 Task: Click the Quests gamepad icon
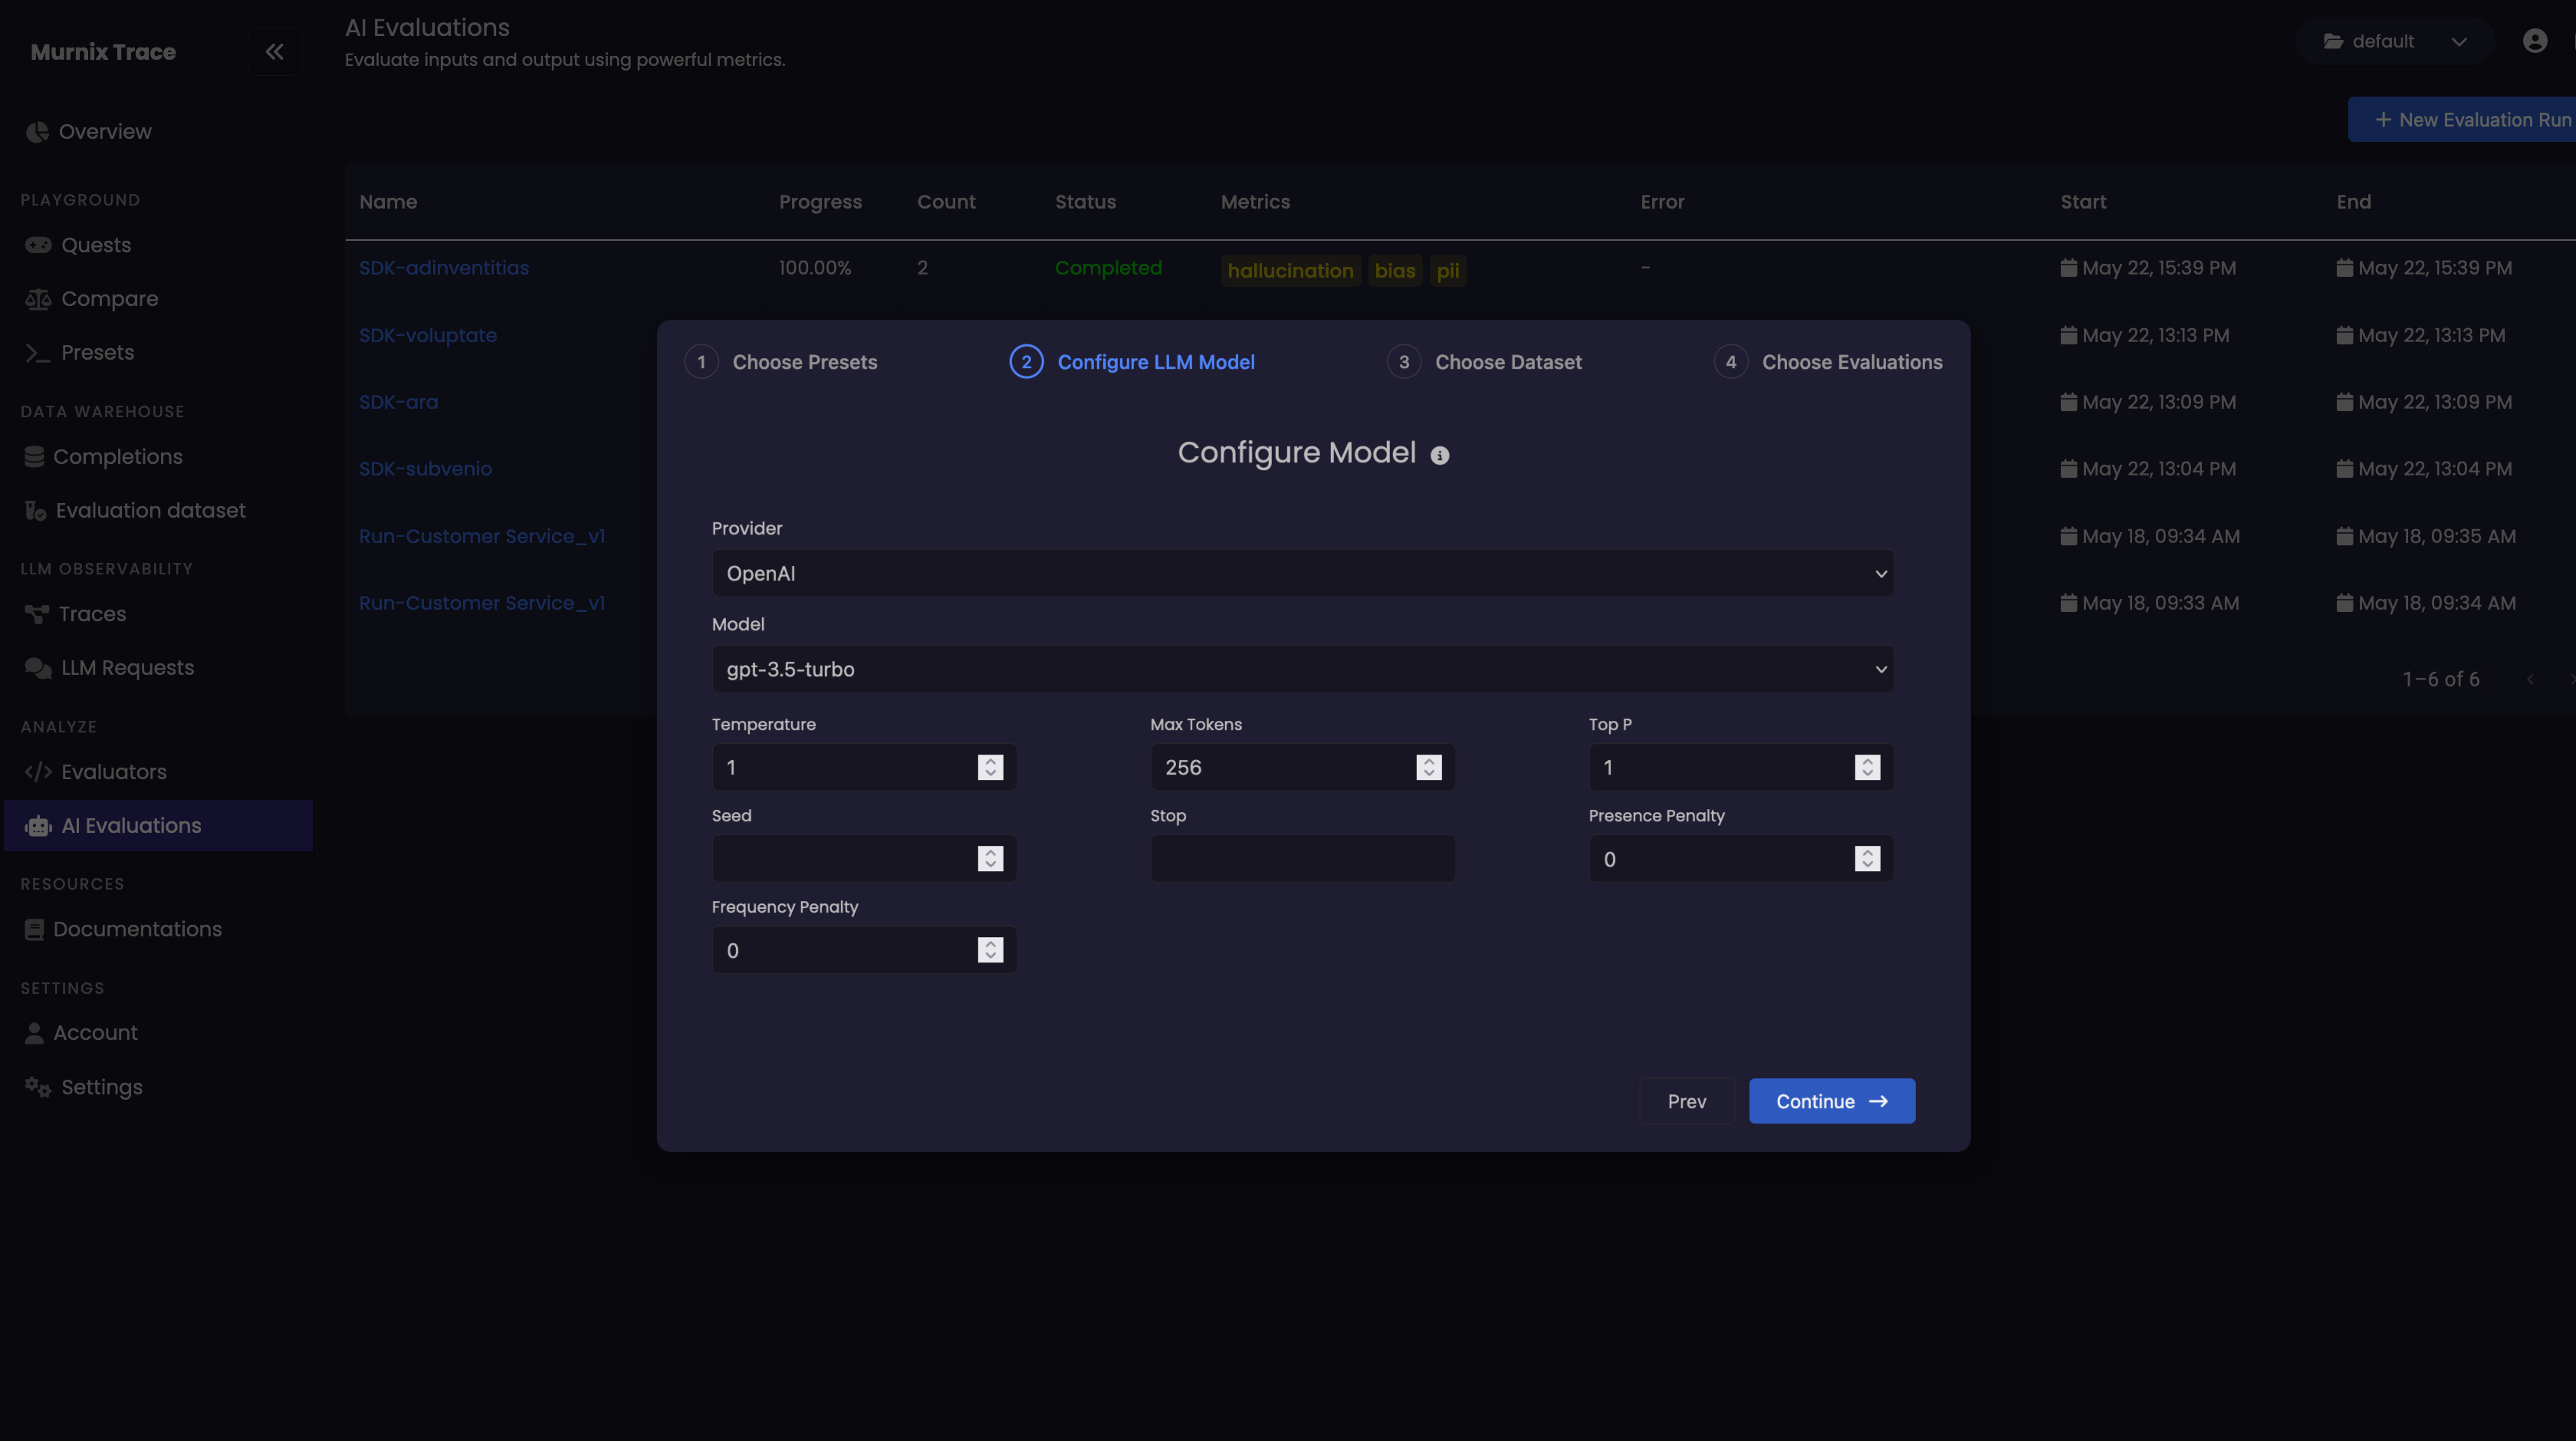(x=38, y=245)
